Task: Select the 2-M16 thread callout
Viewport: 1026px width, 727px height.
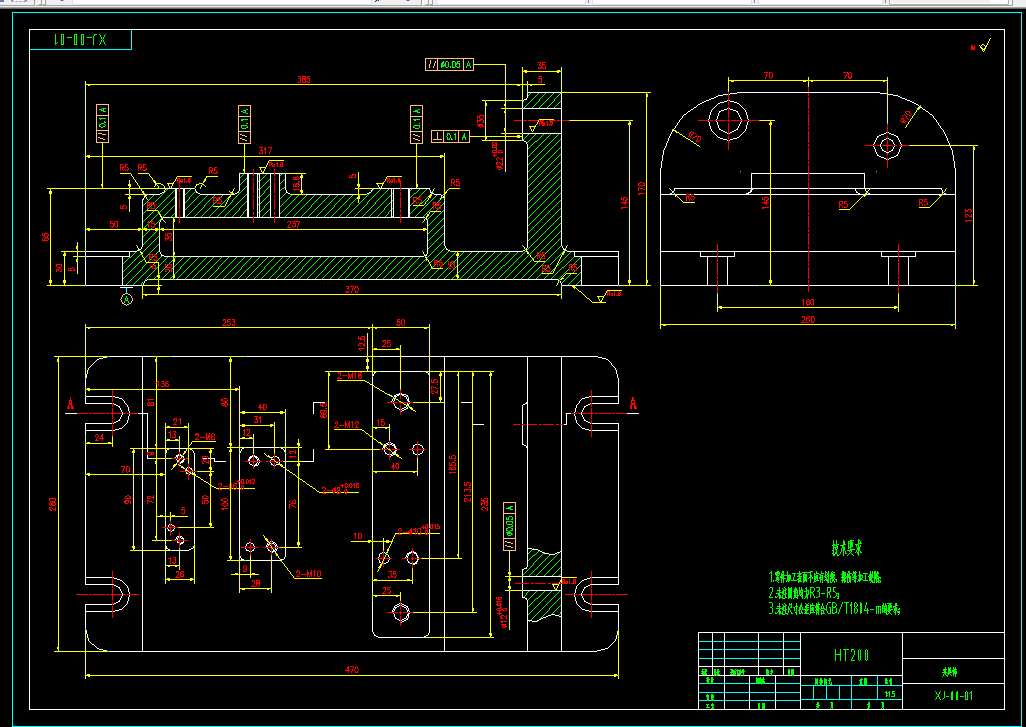Action: coord(350,376)
